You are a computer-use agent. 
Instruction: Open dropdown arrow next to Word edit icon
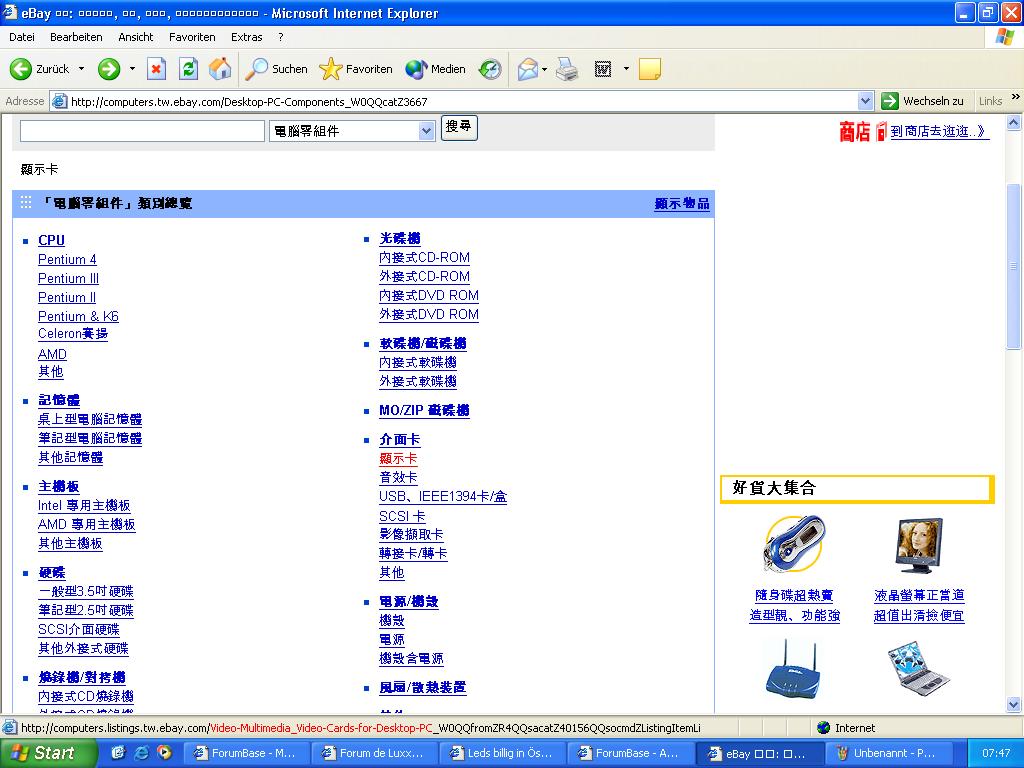point(626,69)
